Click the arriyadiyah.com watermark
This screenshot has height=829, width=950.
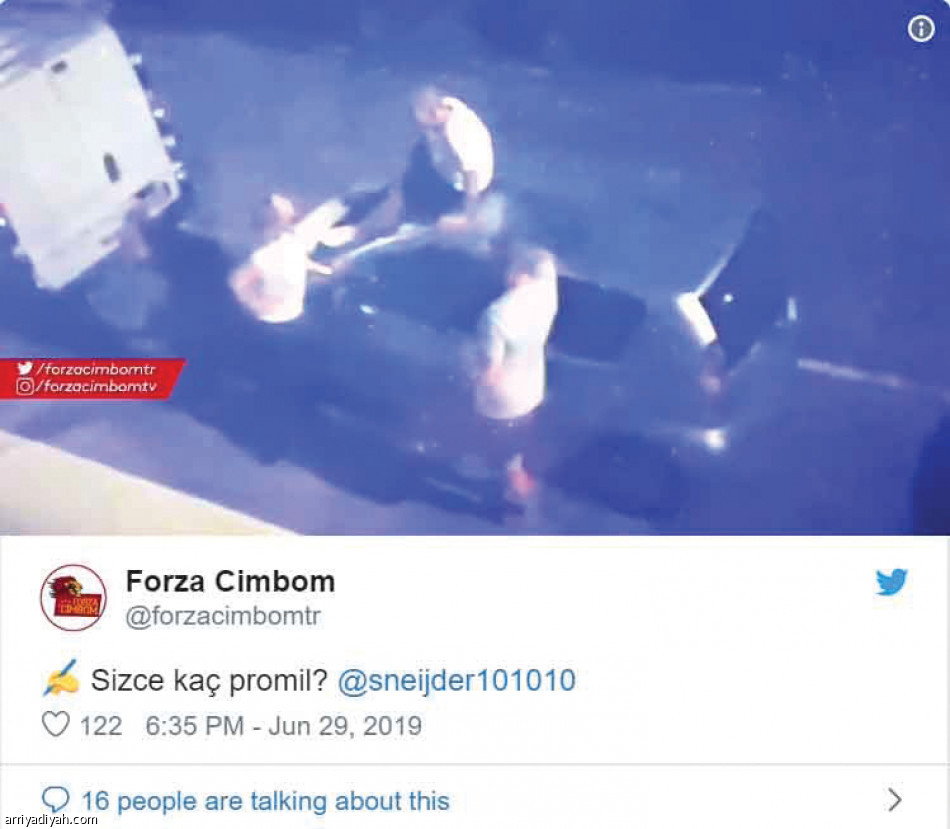[x=49, y=820]
